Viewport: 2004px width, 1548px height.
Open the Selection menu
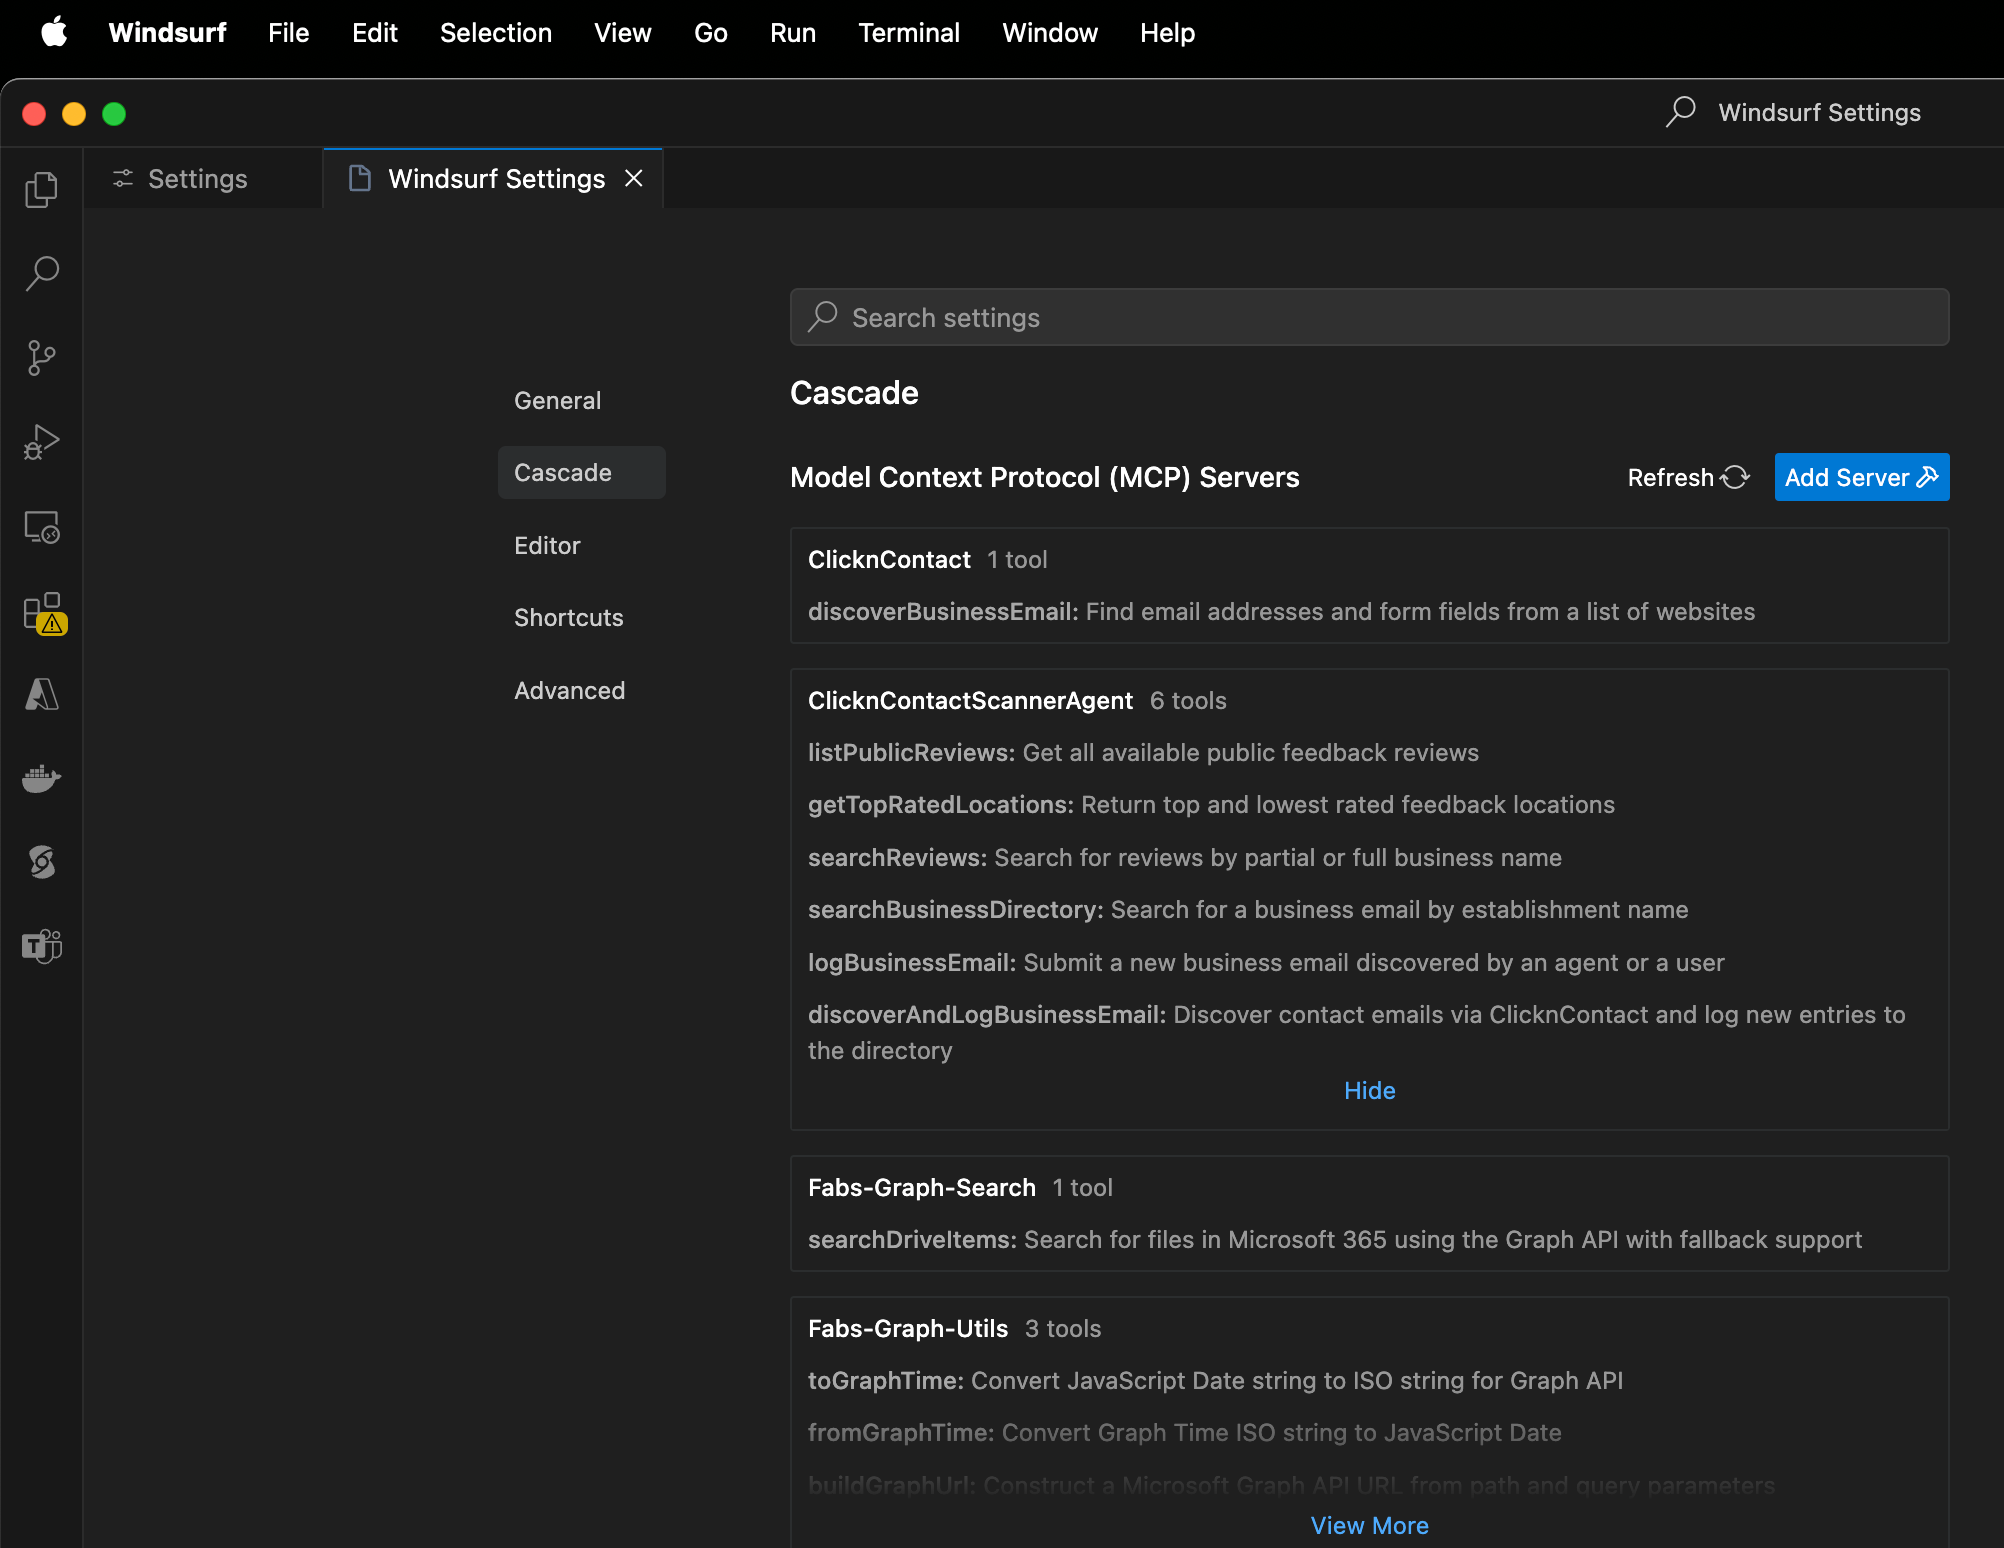[x=496, y=32]
